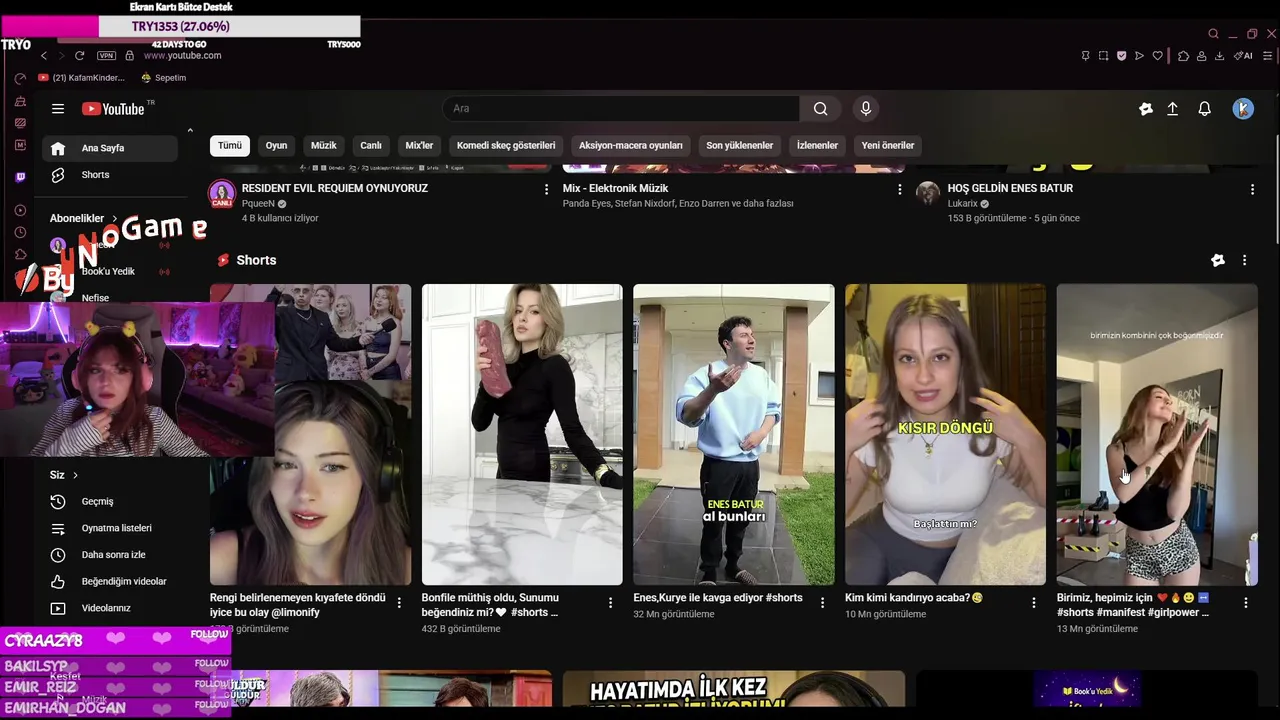
Task: Open the account avatar menu
Action: (x=1243, y=109)
